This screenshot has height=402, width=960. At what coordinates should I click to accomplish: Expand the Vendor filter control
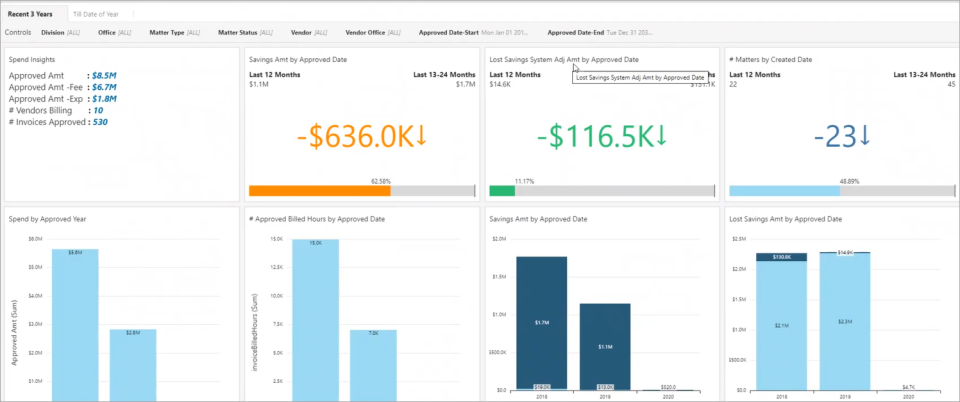310,32
